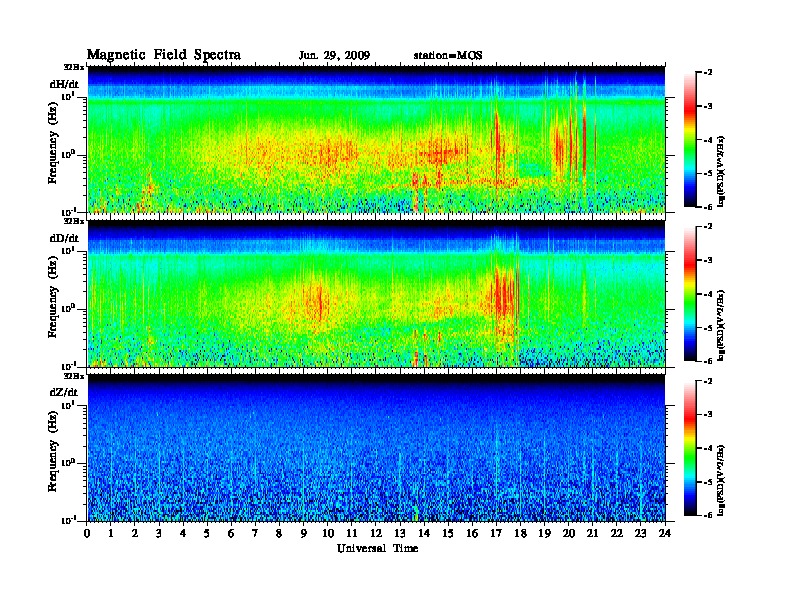The height and width of the screenshot is (612, 792).
Task: Click the 10^-1 frequency tick of dZ/dt panel
Action: point(68,520)
